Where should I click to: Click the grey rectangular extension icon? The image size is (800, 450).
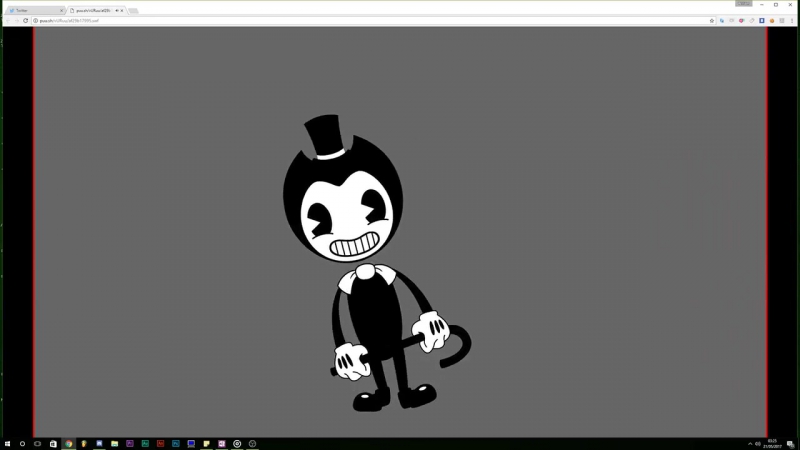(732, 20)
